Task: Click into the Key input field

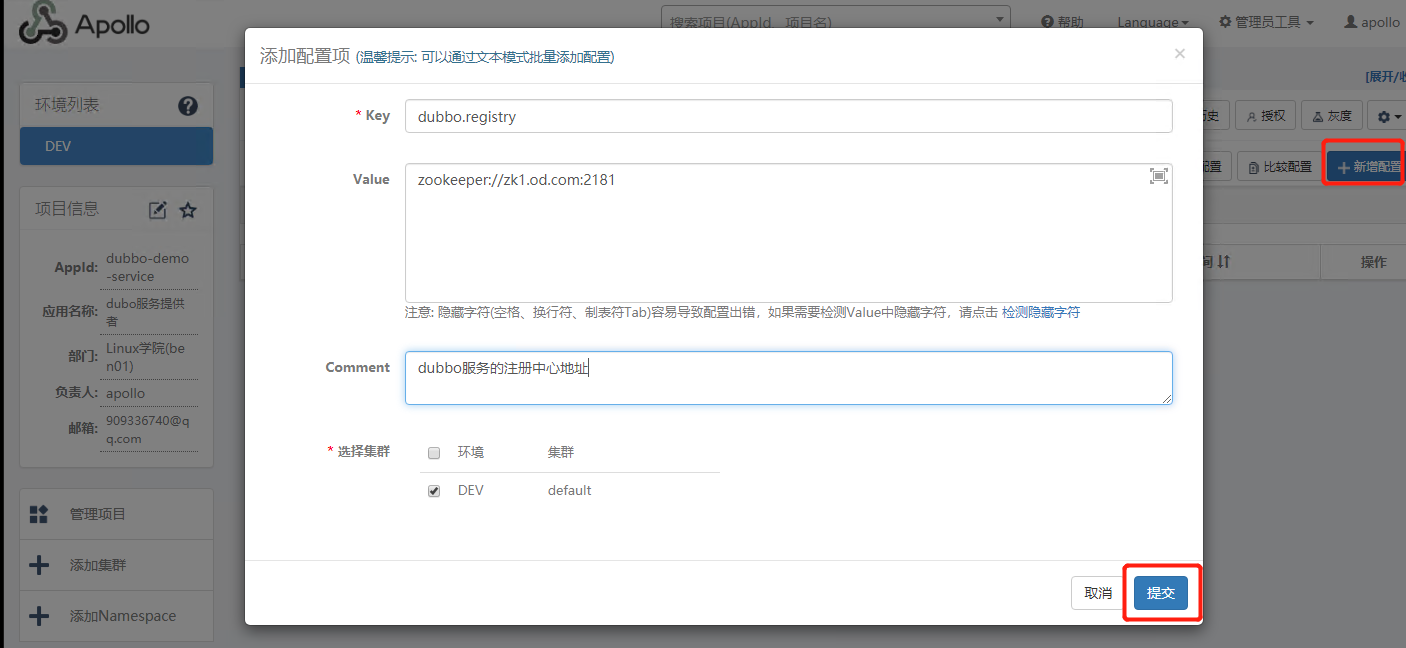Action: pyautogui.click(x=788, y=116)
